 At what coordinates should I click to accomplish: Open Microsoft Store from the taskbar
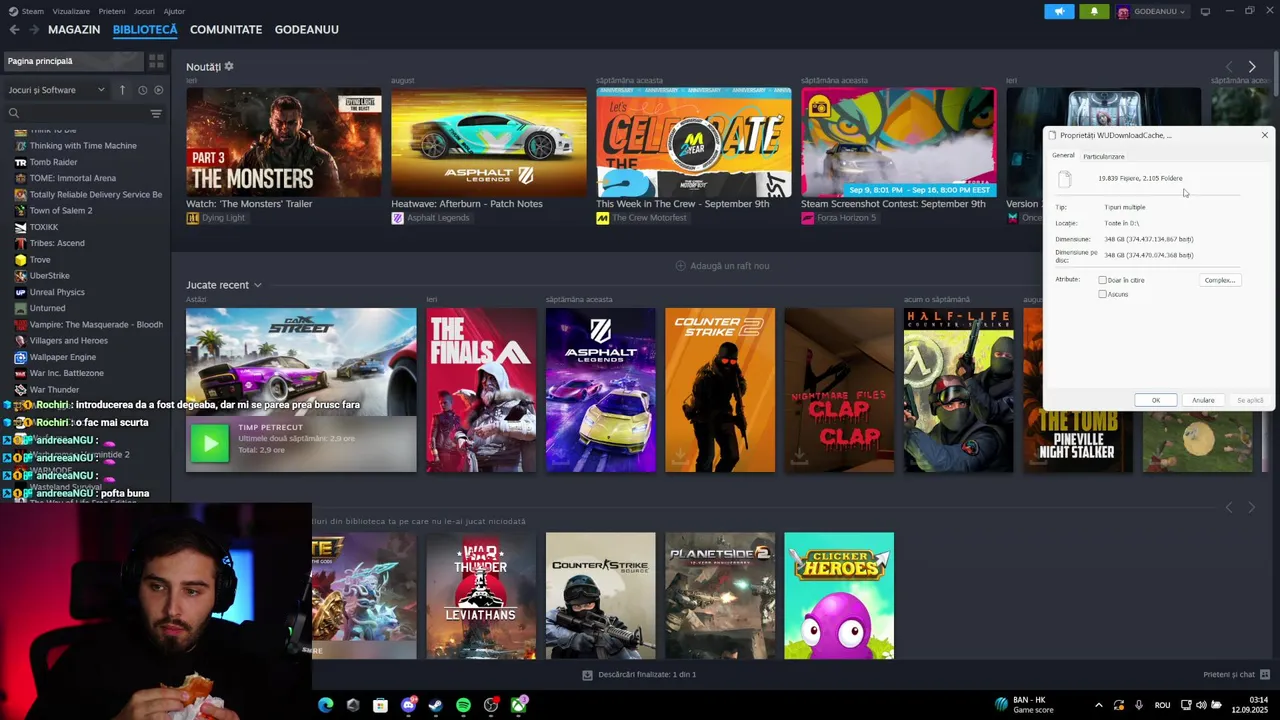(380, 705)
